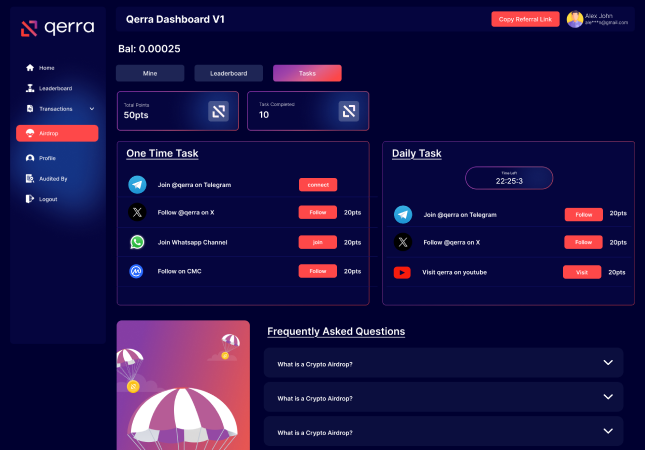Image resolution: width=645 pixels, height=450 pixels.
Task: Click the X icon in One Time Task
Action: (137, 213)
